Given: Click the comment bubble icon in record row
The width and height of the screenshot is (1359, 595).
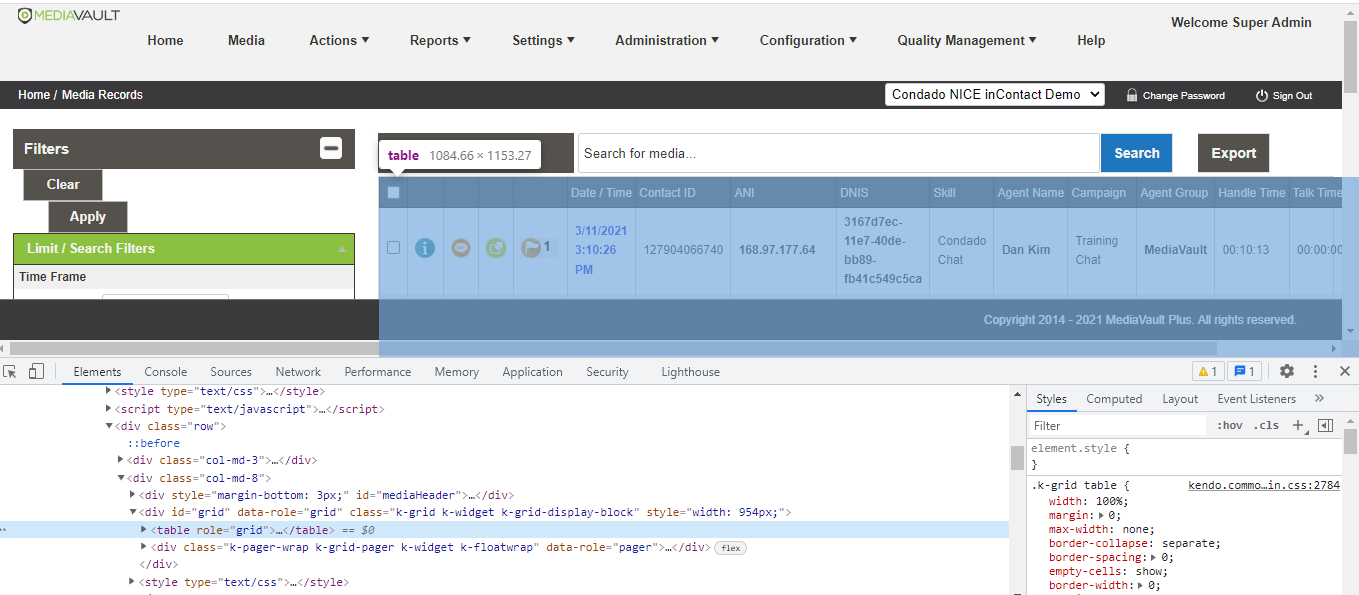Looking at the screenshot, I should tap(460, 248).
